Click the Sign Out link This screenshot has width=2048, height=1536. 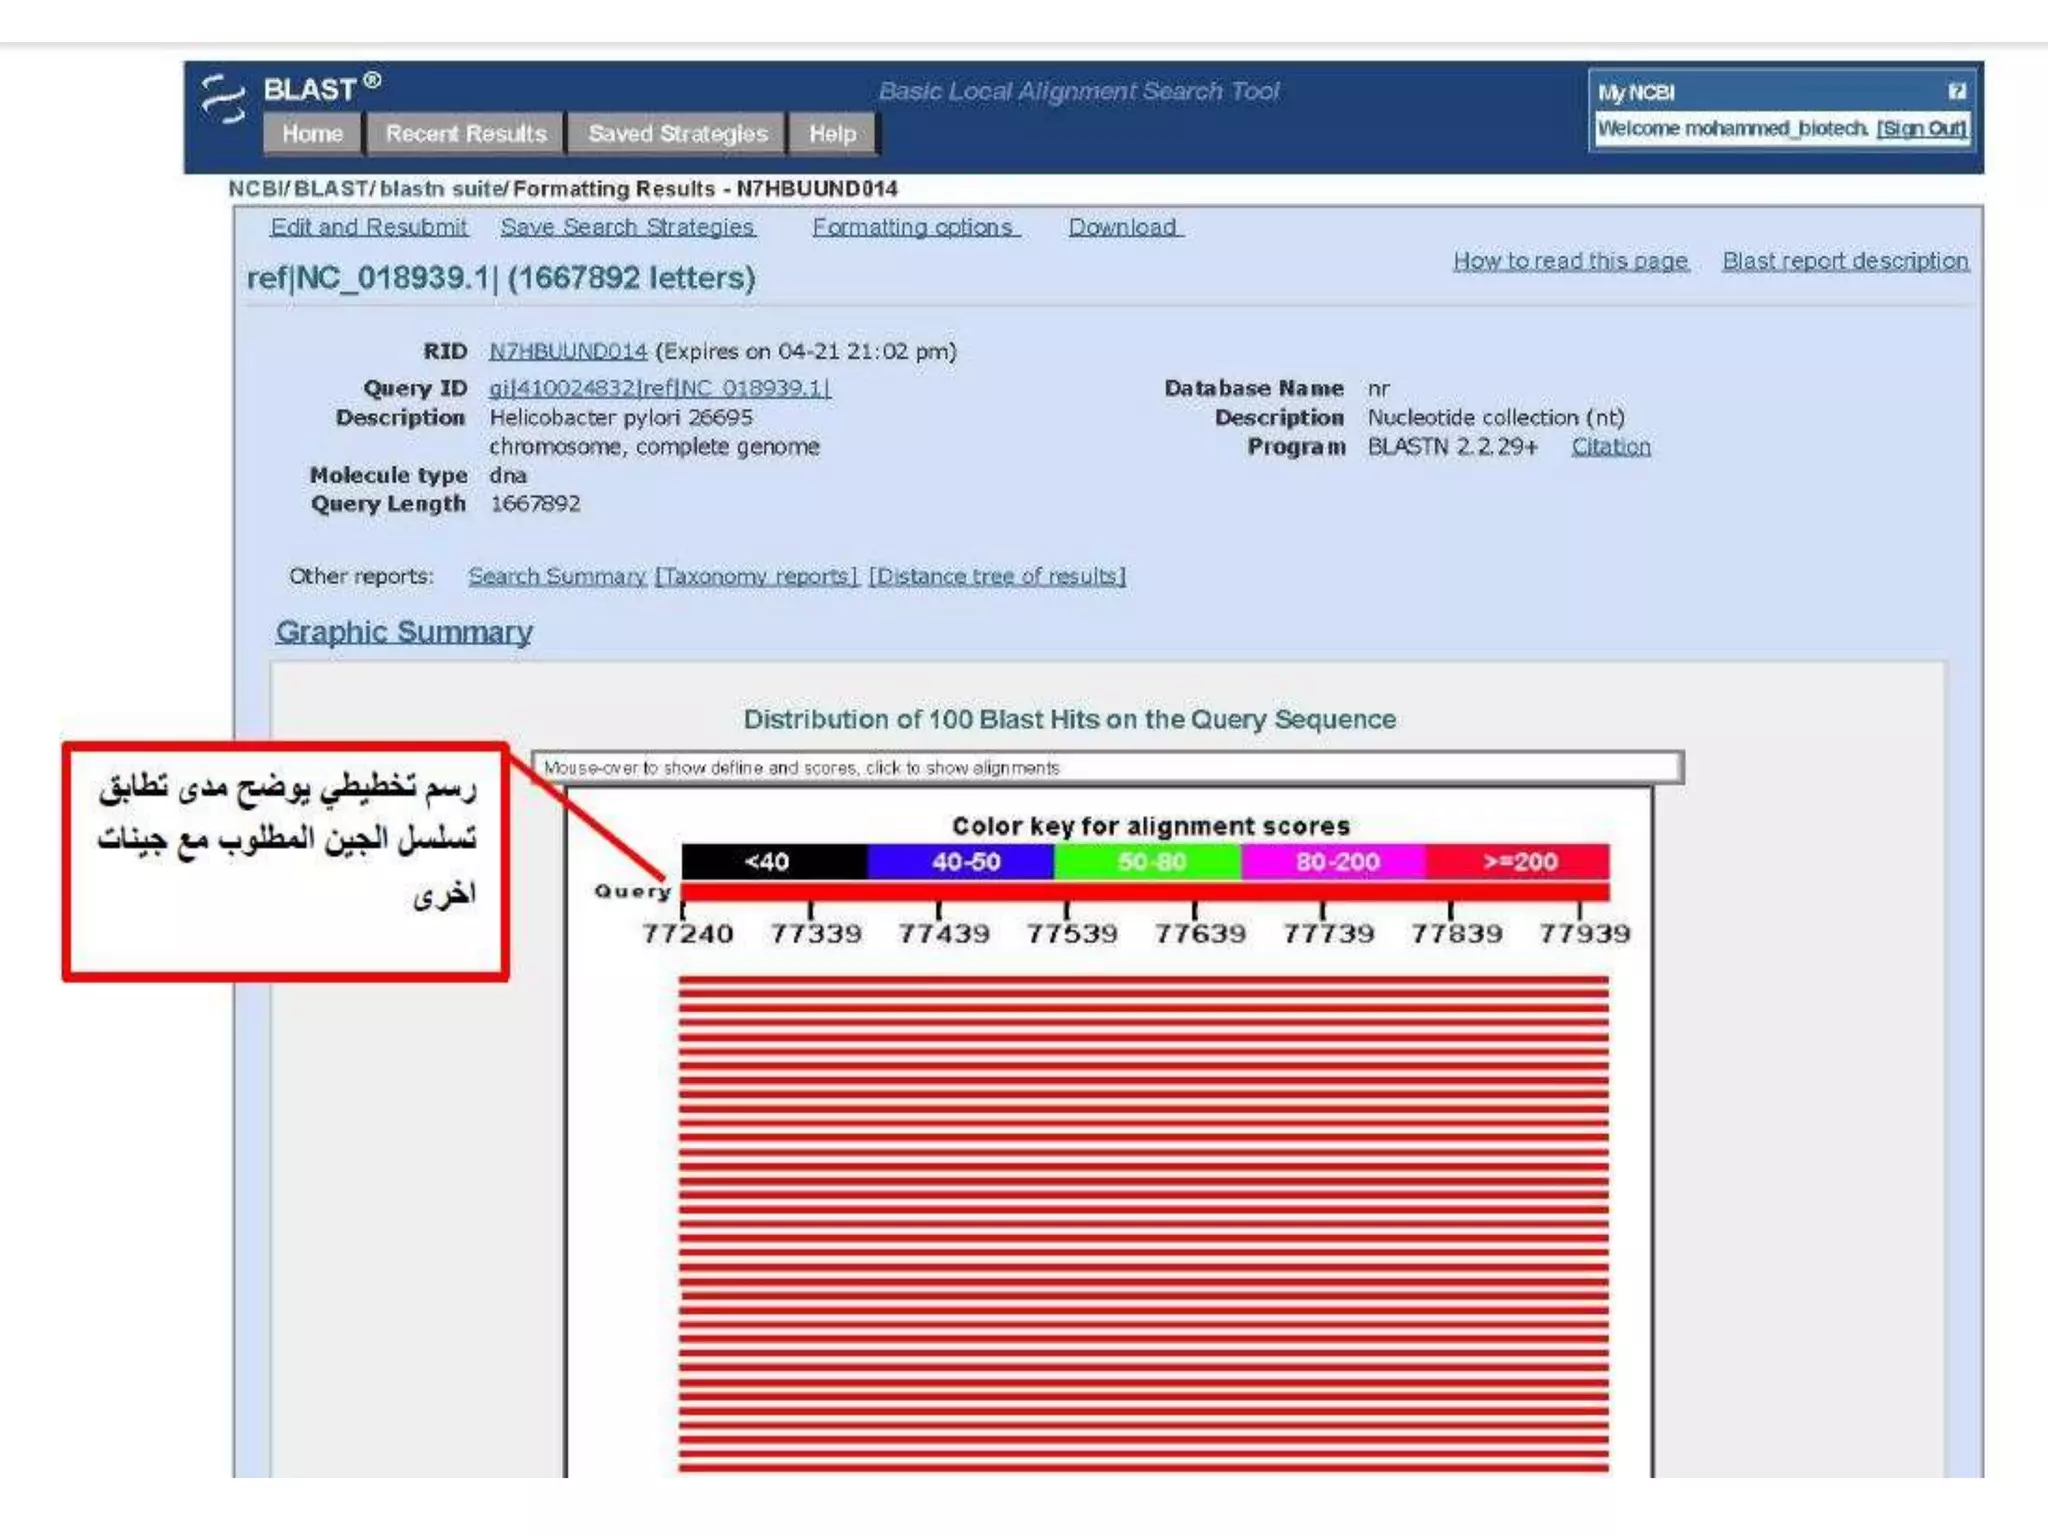[1921, 129]
